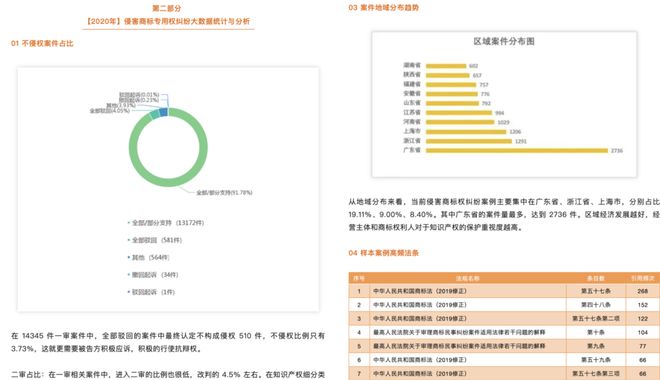Click the donut label "其他(3.93%)"
The height and width of the screenshot is (380, 660).
(120, 105)
